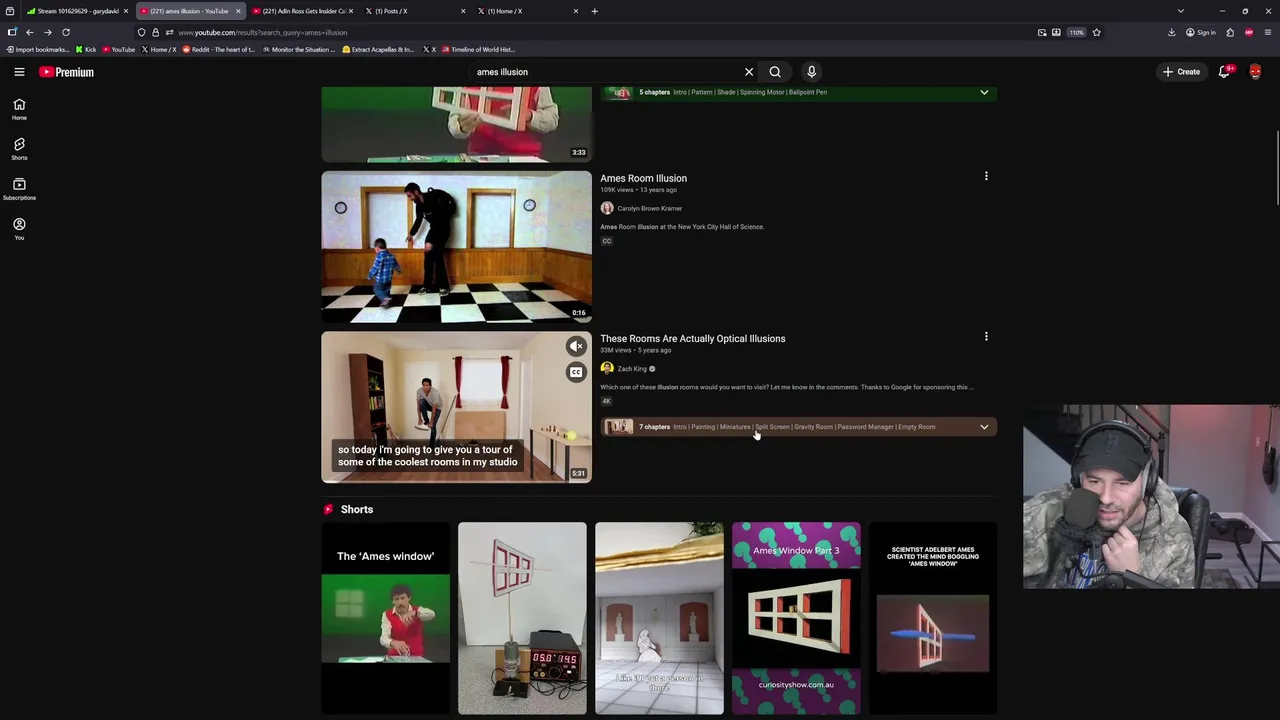Screen dimensions: 1280x720
Task: Open Firefox View icon at tab strip
Action: pyautogui.click(x=10, y=11)
